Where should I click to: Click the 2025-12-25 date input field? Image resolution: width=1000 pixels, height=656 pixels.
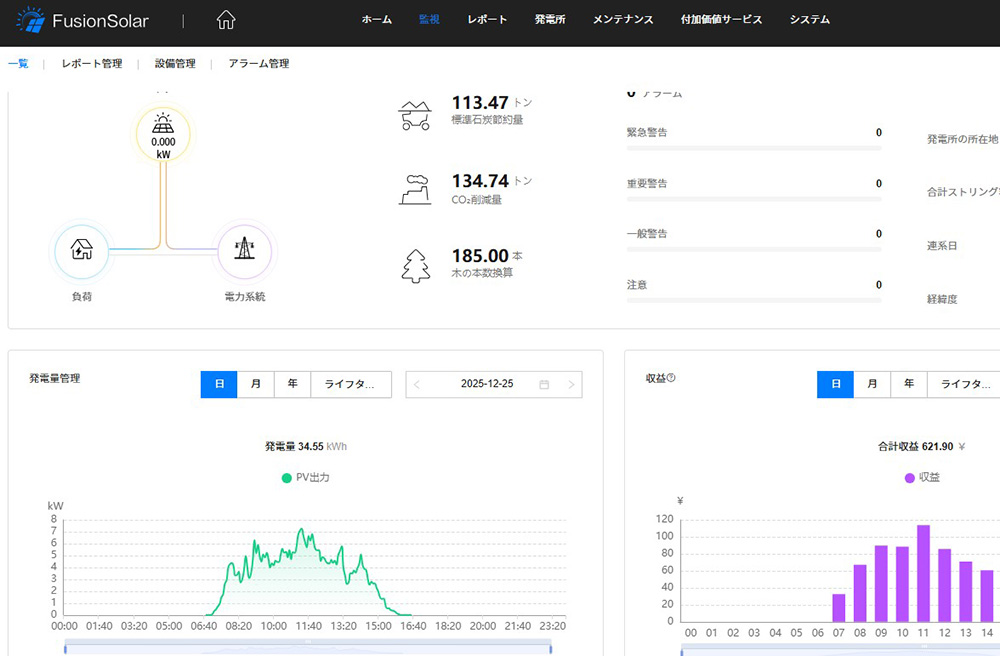pos(487,384)
